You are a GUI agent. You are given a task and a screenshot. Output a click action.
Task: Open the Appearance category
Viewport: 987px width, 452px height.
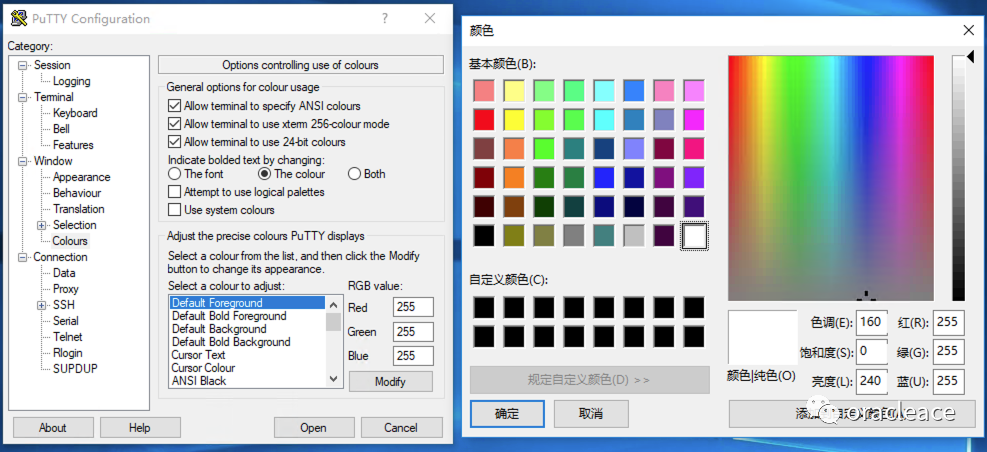[81, 177]
